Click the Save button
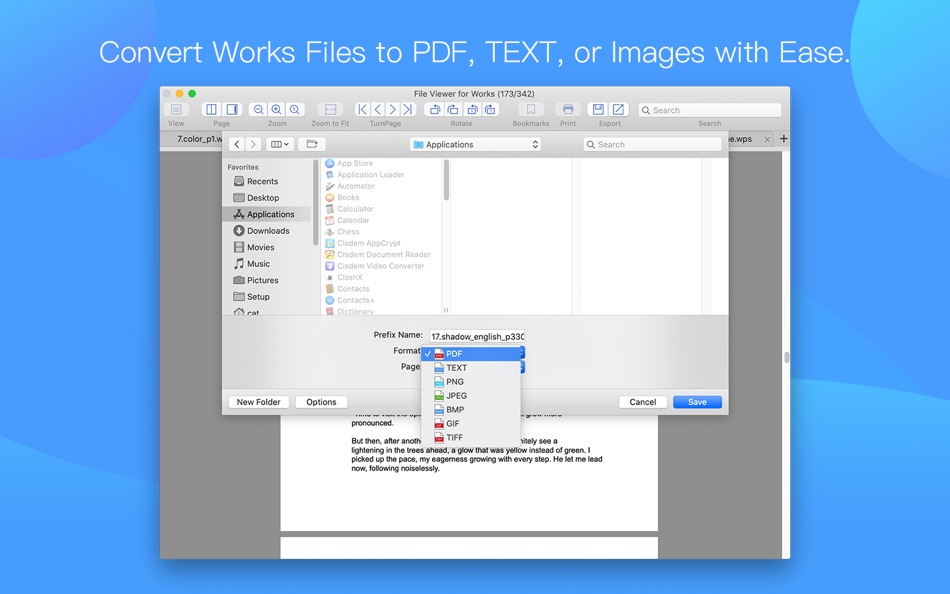 tap(697, 402)
